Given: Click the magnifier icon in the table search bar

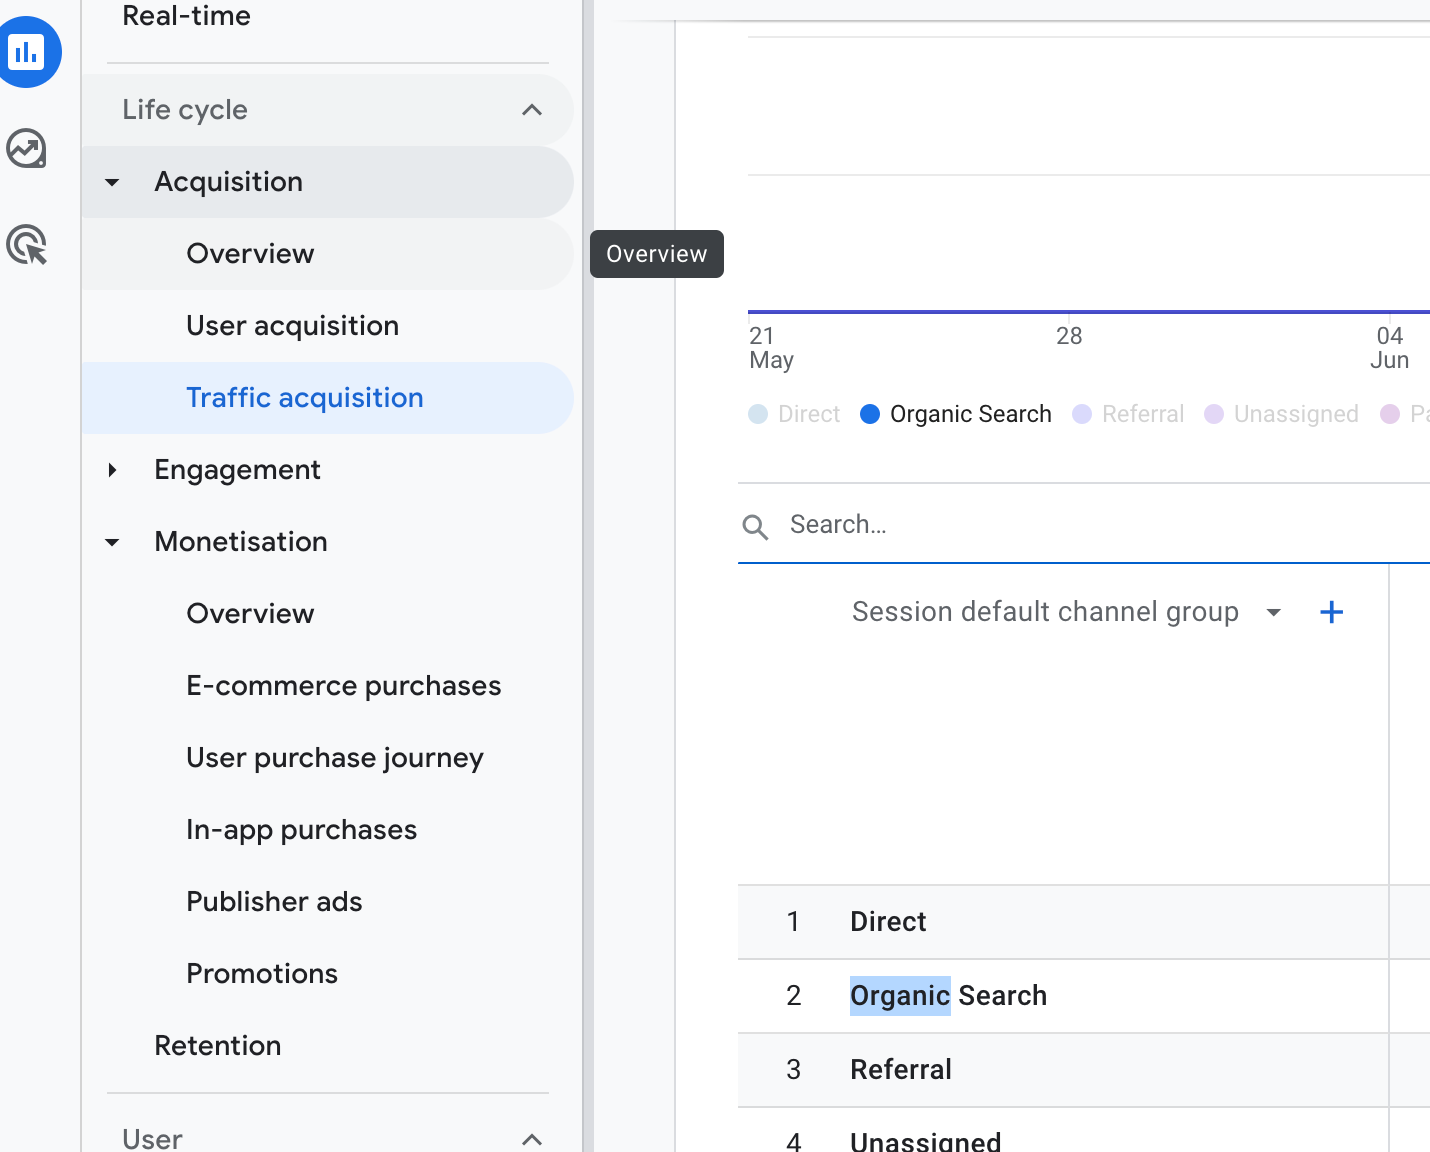Looking at the screenshot, I should pyautogui.click(x=755, y=525).
